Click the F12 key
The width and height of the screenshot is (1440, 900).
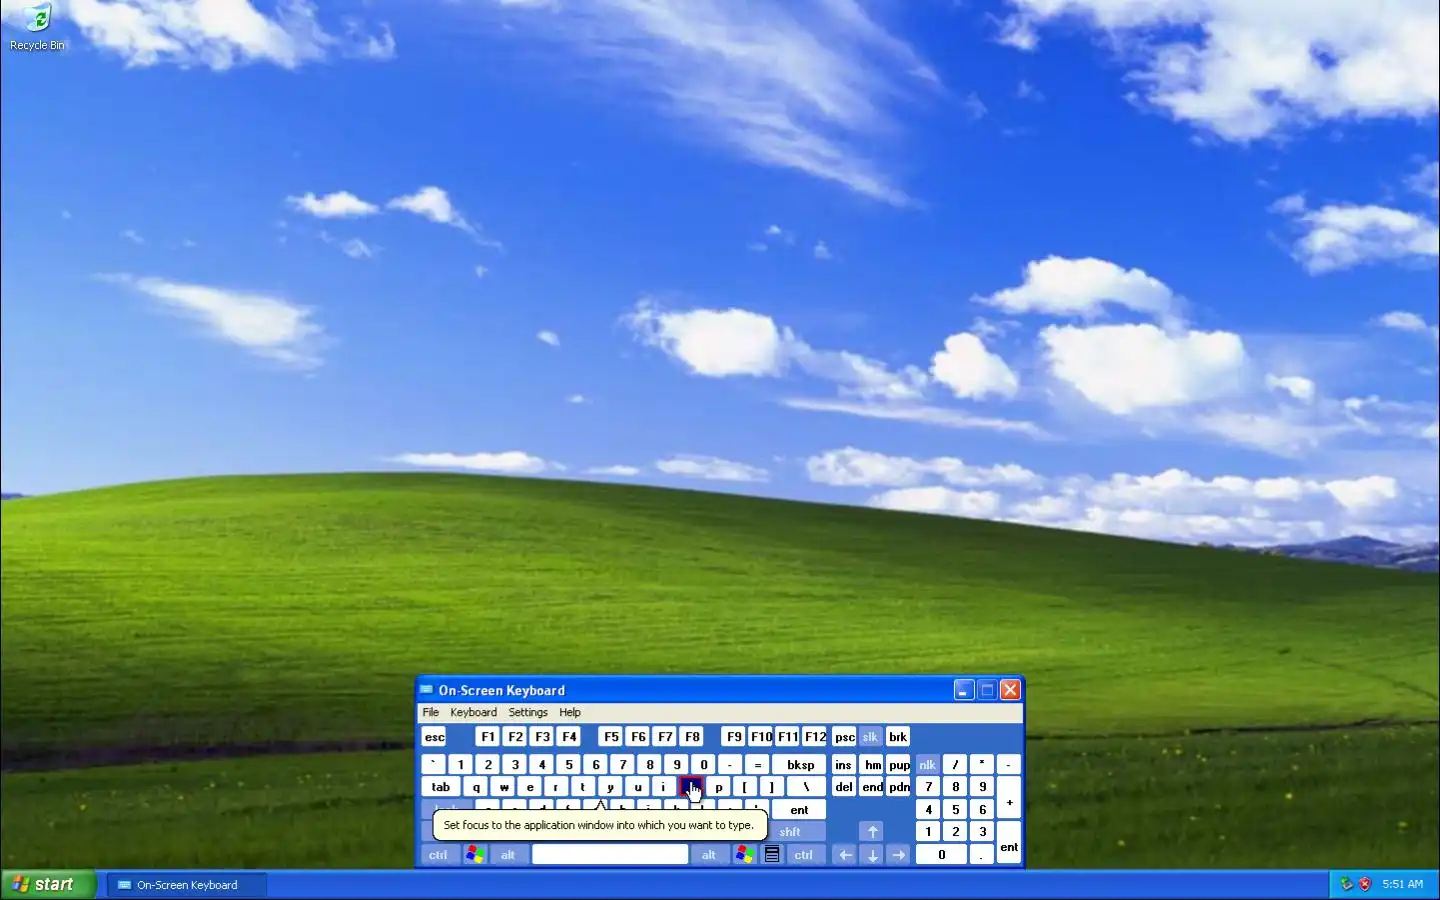click(x=815, y=737)
